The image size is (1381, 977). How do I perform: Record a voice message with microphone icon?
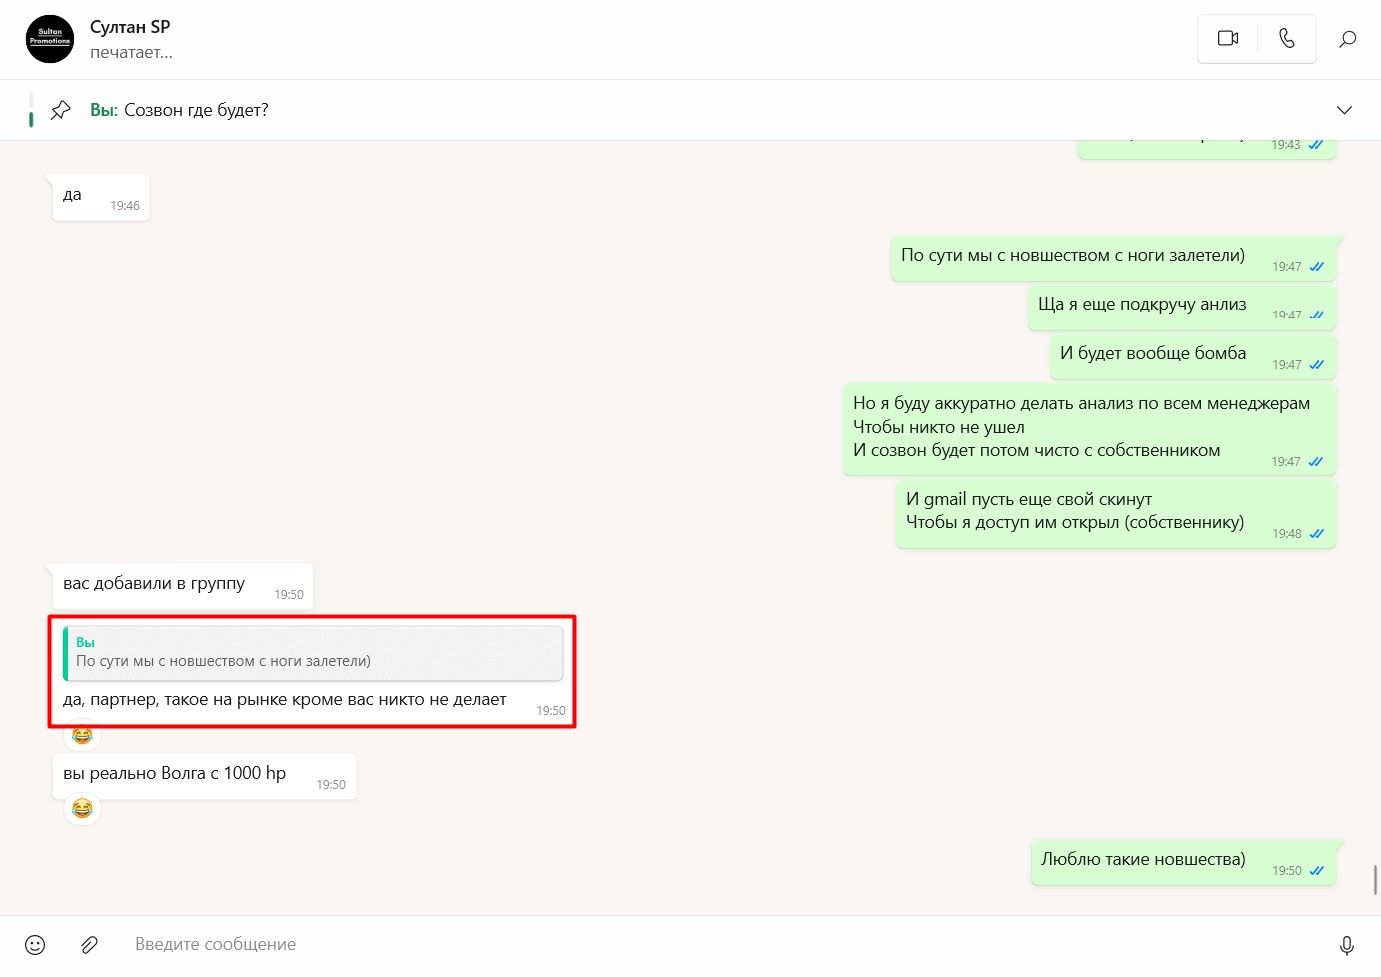(1347, 944)
